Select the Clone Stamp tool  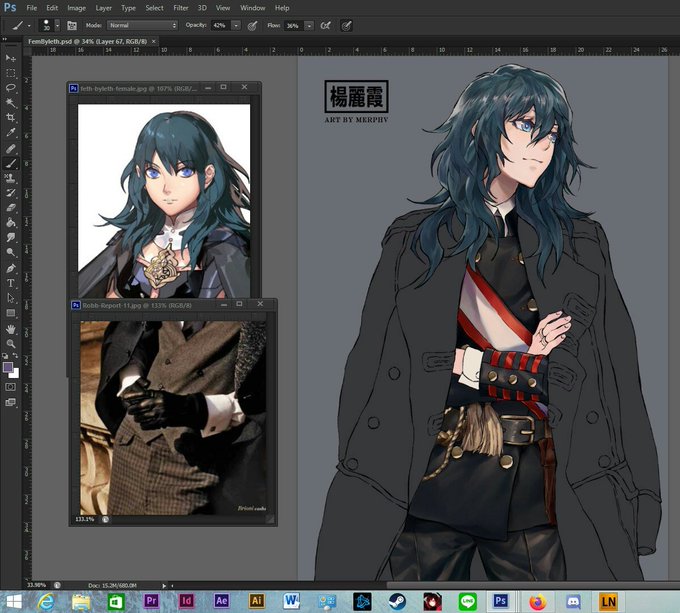(11, 178)
